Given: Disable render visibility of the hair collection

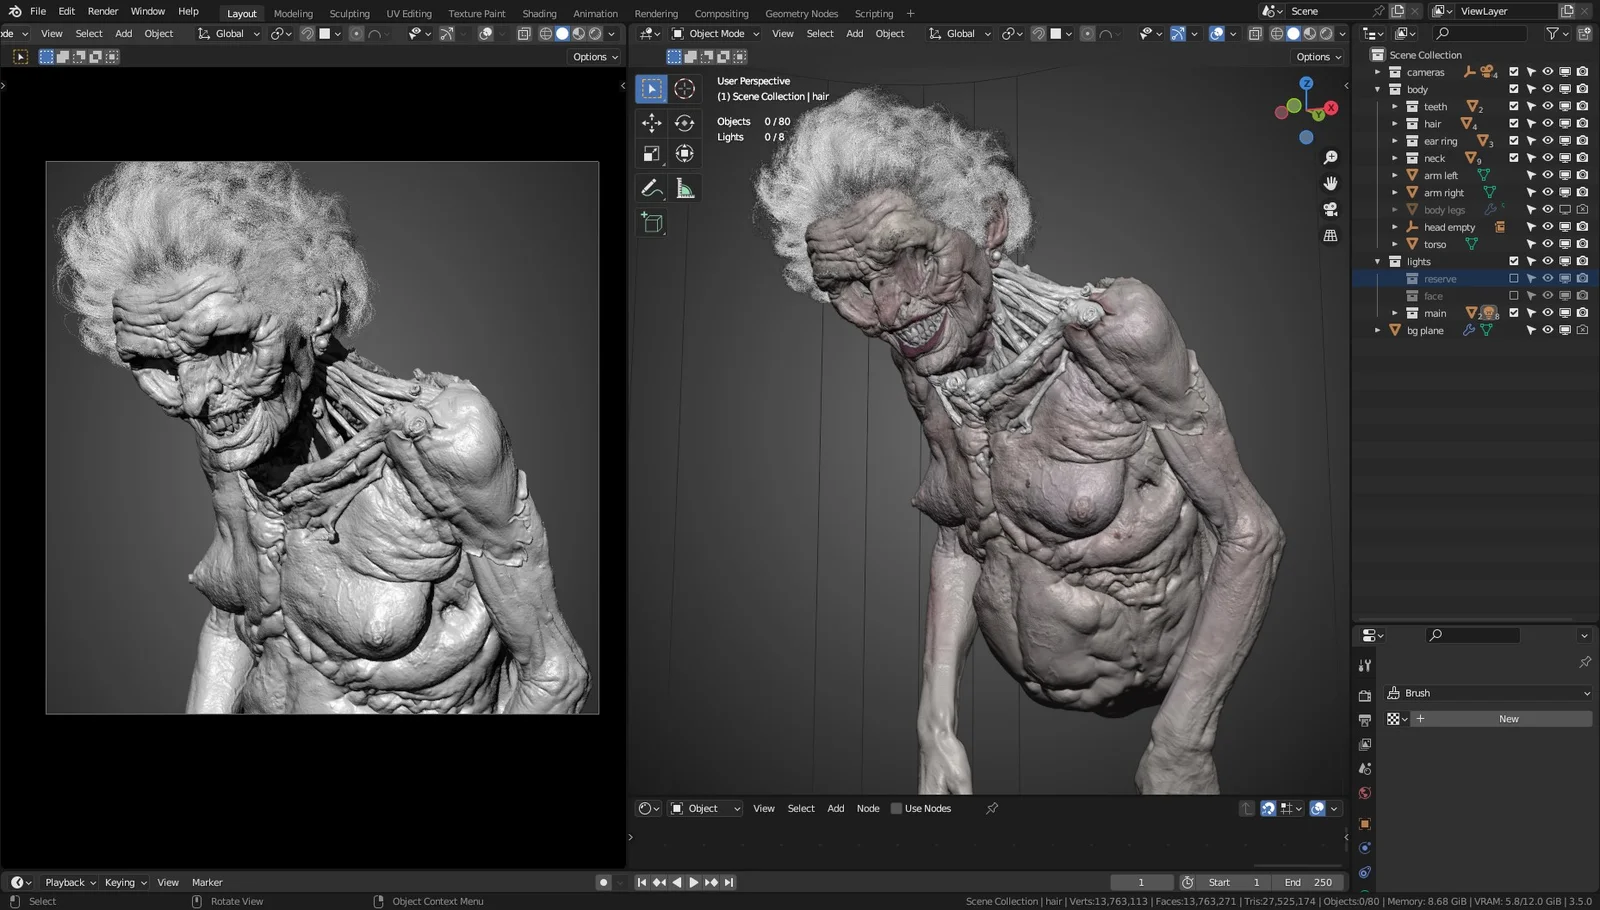Looking at the screenshot, I should [1580, 123].
